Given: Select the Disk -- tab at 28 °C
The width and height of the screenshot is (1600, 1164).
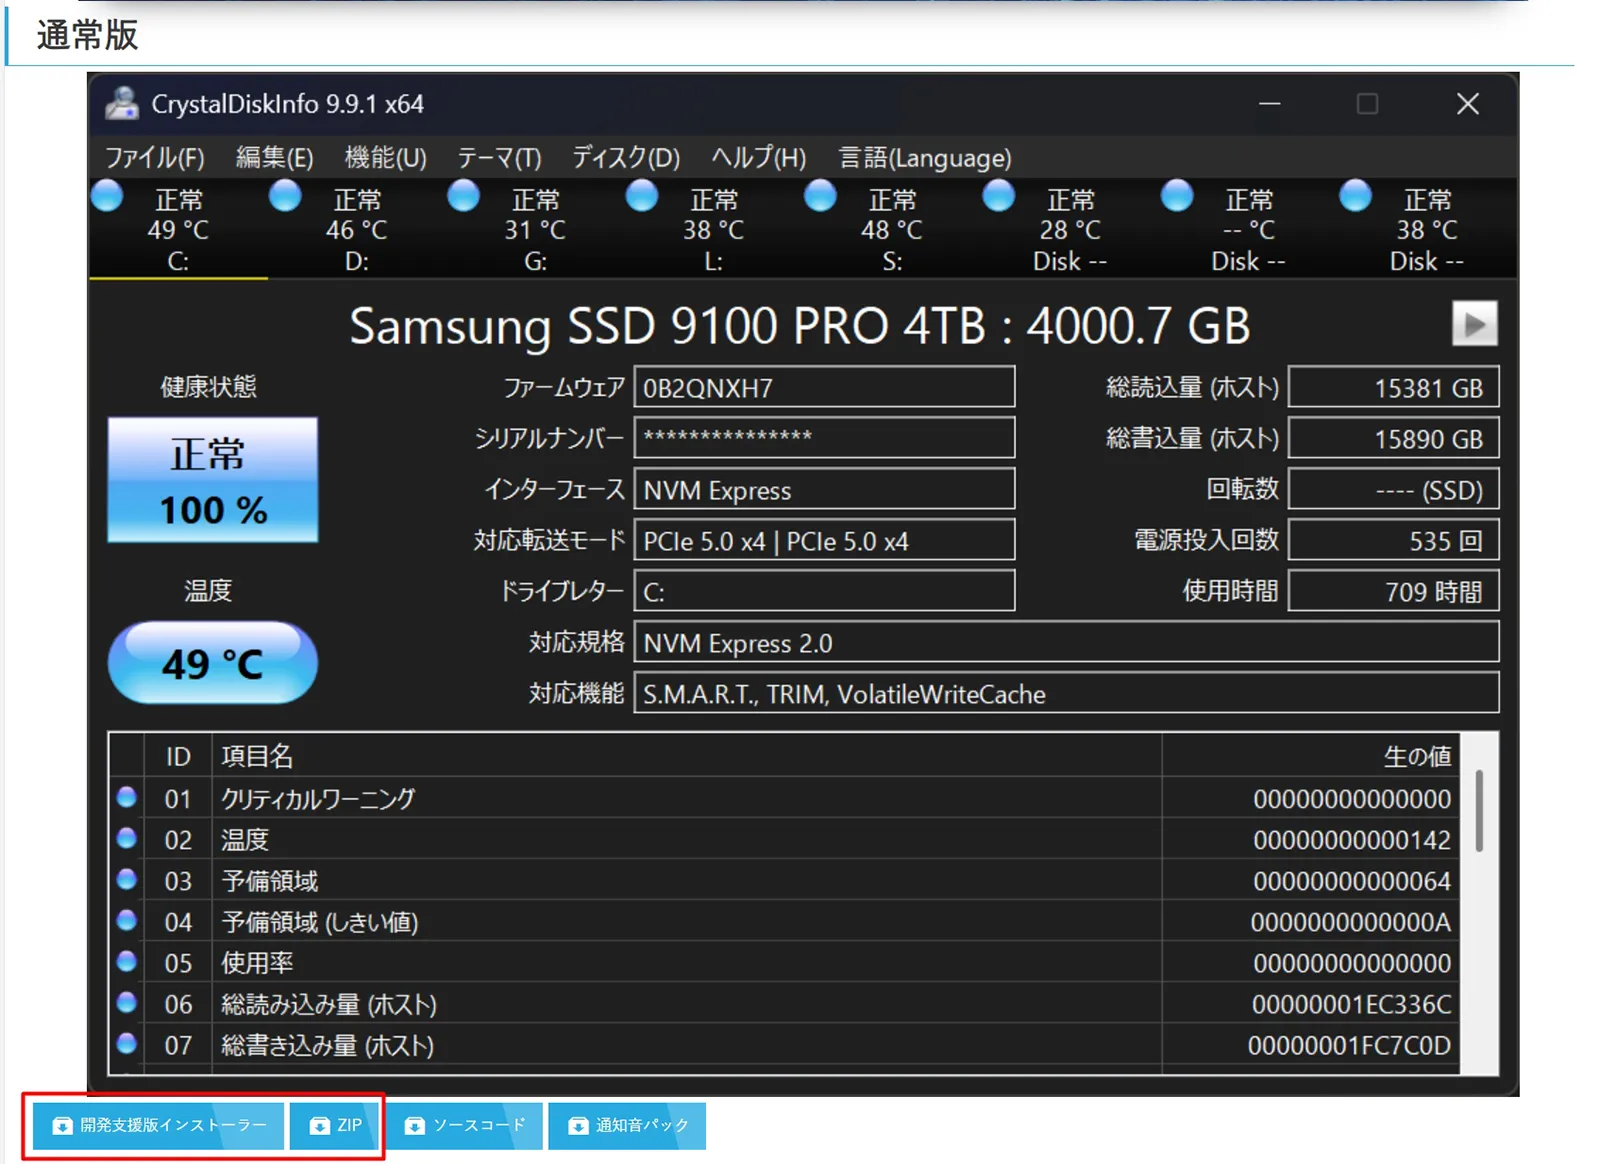Looking at the screenshot, I should click(x=1070, y=229).
